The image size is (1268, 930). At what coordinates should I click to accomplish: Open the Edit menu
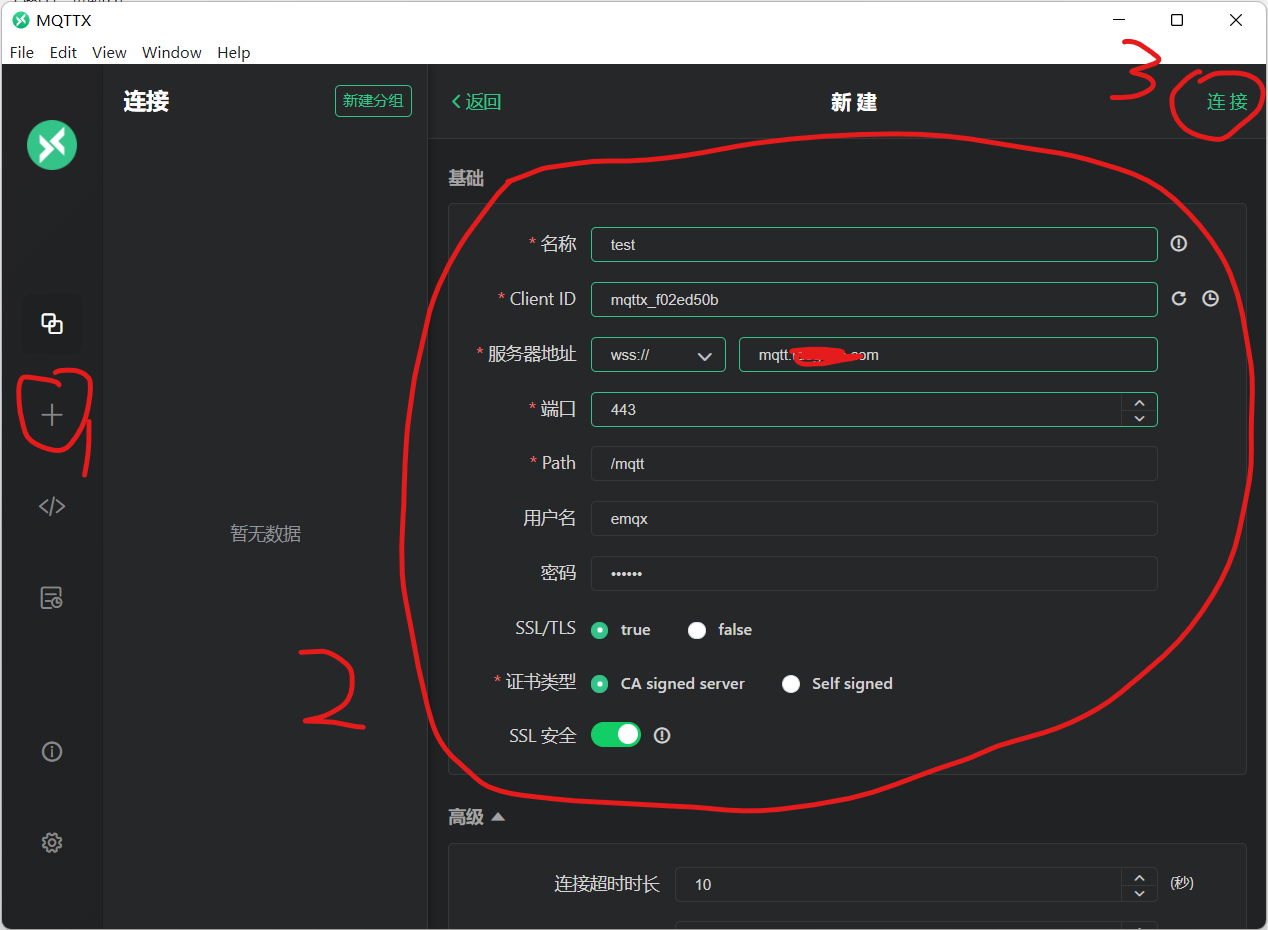tap(63, 52)
